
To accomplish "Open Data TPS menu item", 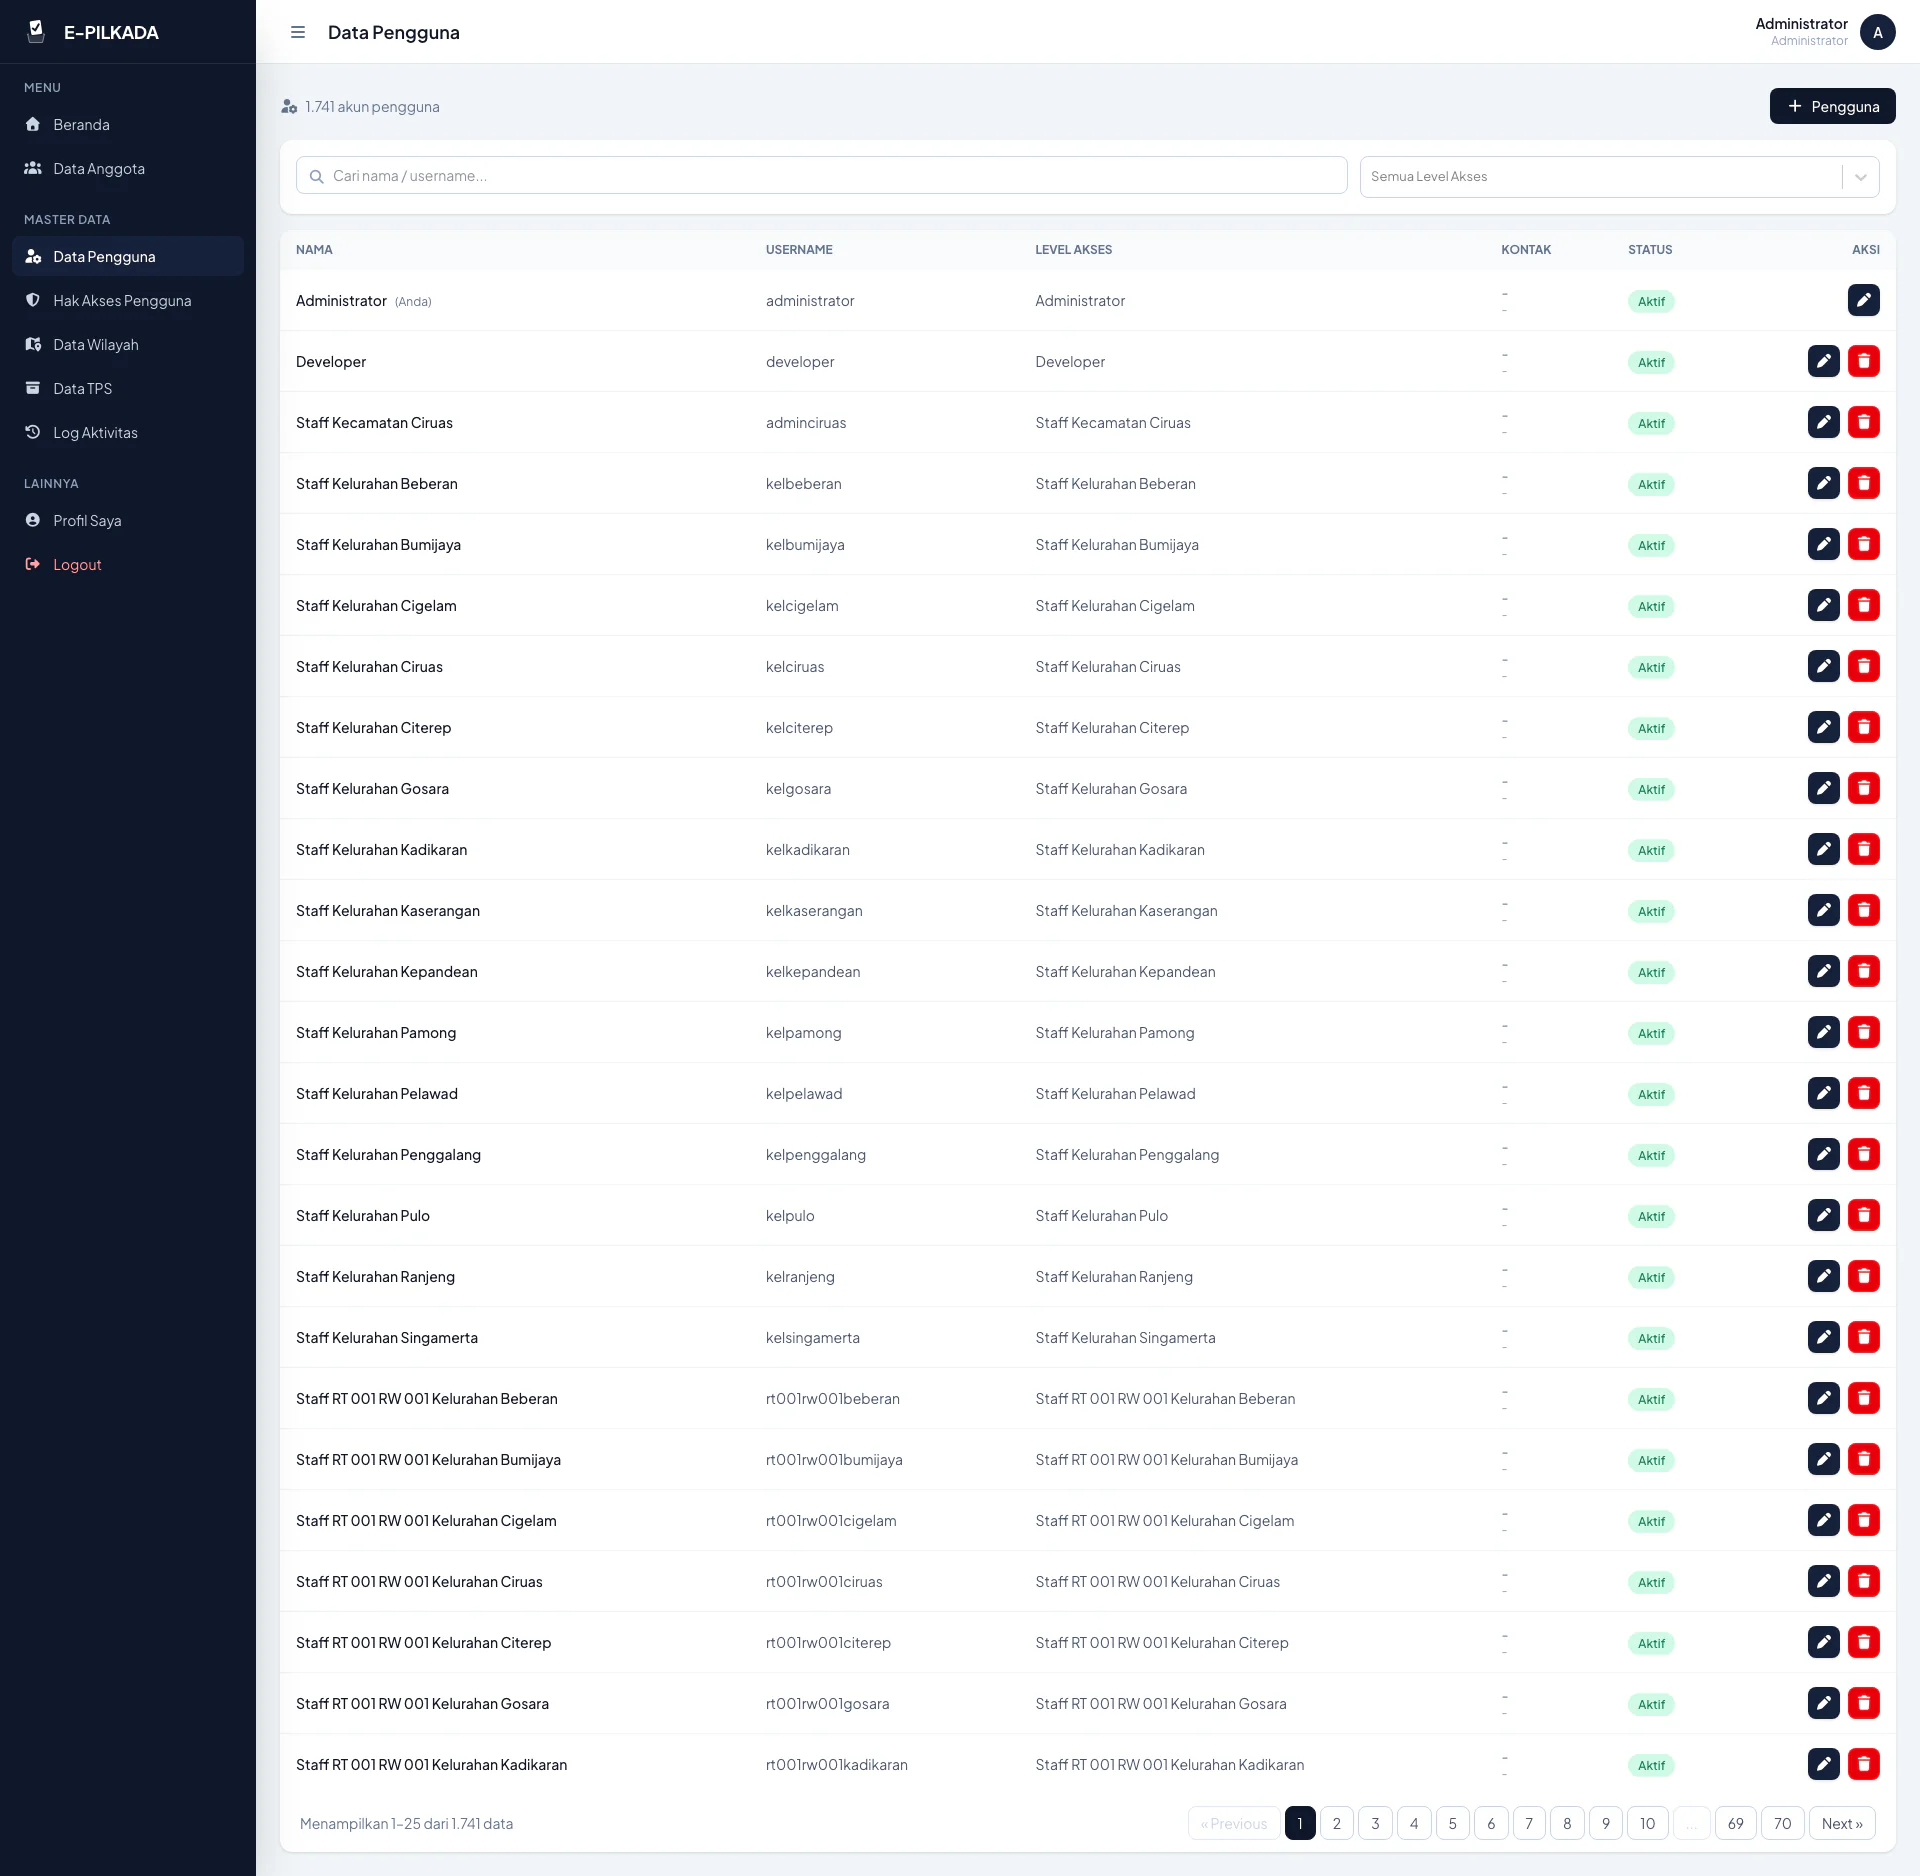I will click(128, 388).
